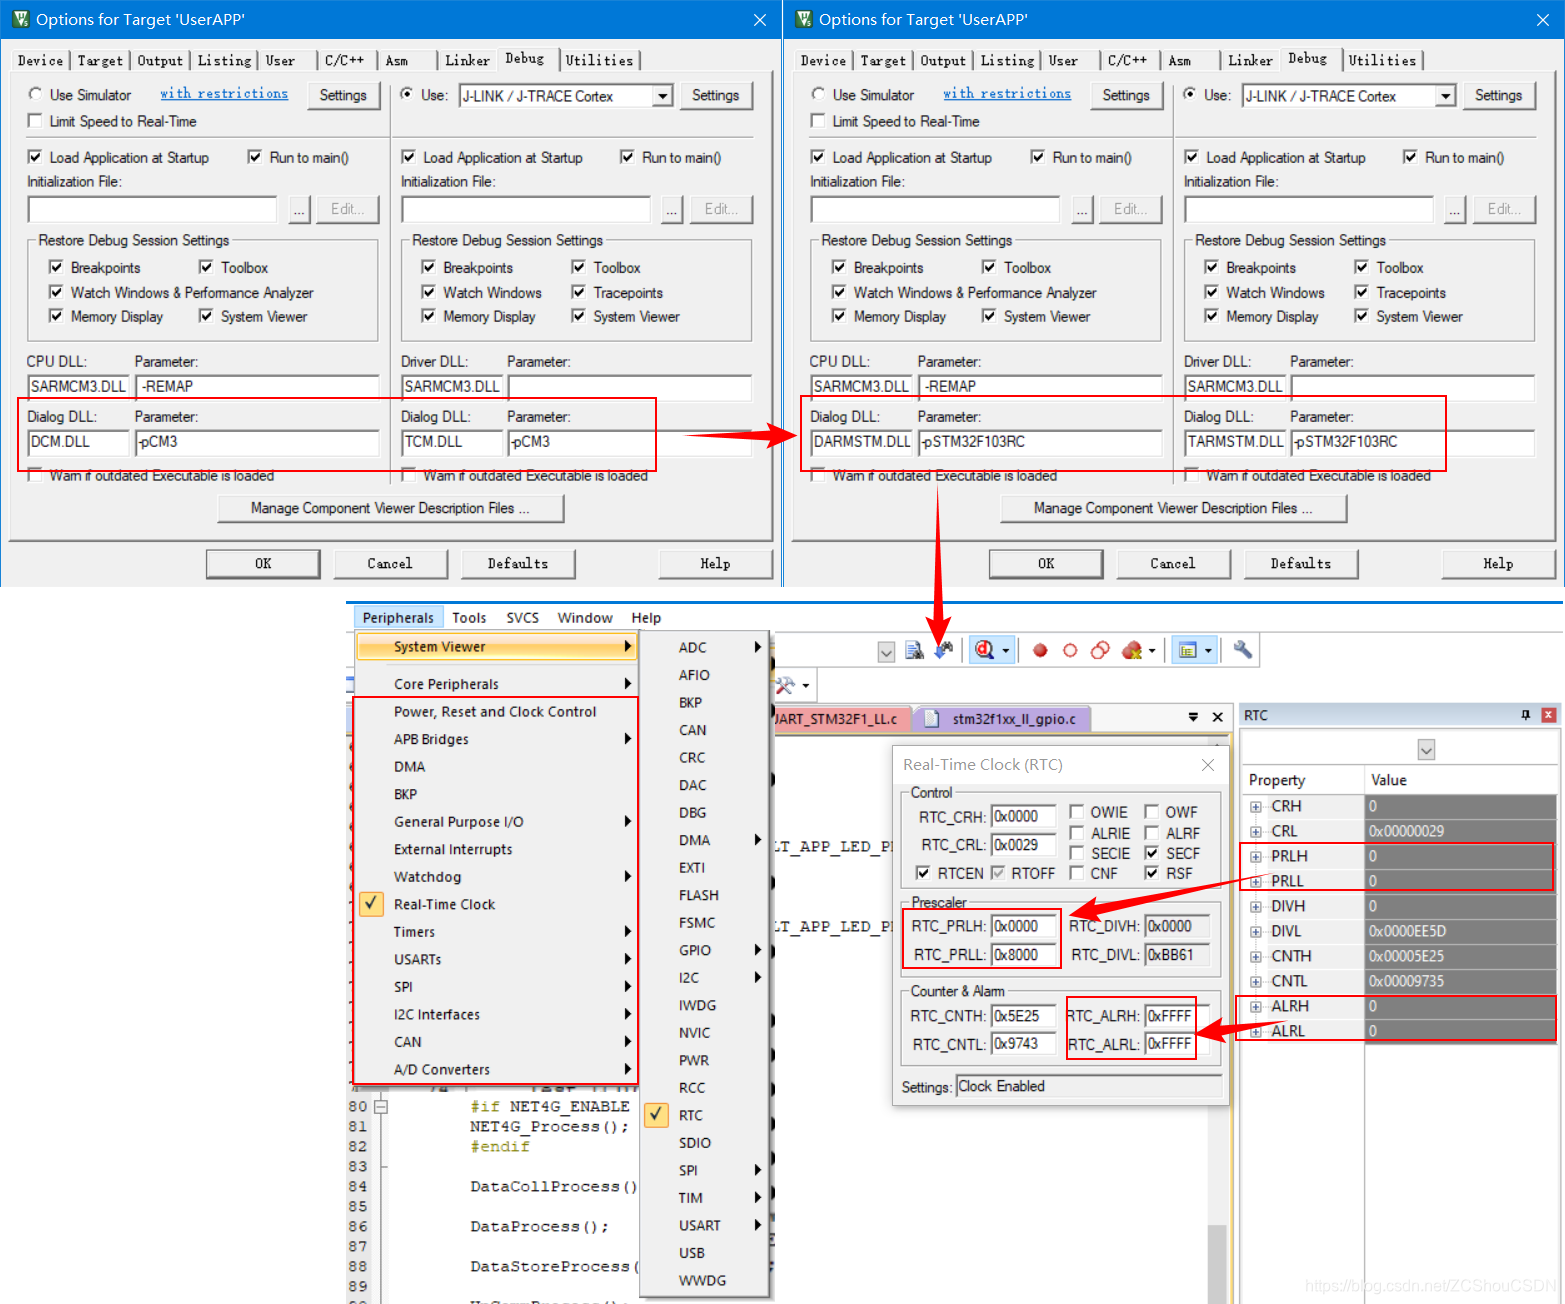Toggle the CNF checkbox

pyautogui.click(x=1077, y=873)
